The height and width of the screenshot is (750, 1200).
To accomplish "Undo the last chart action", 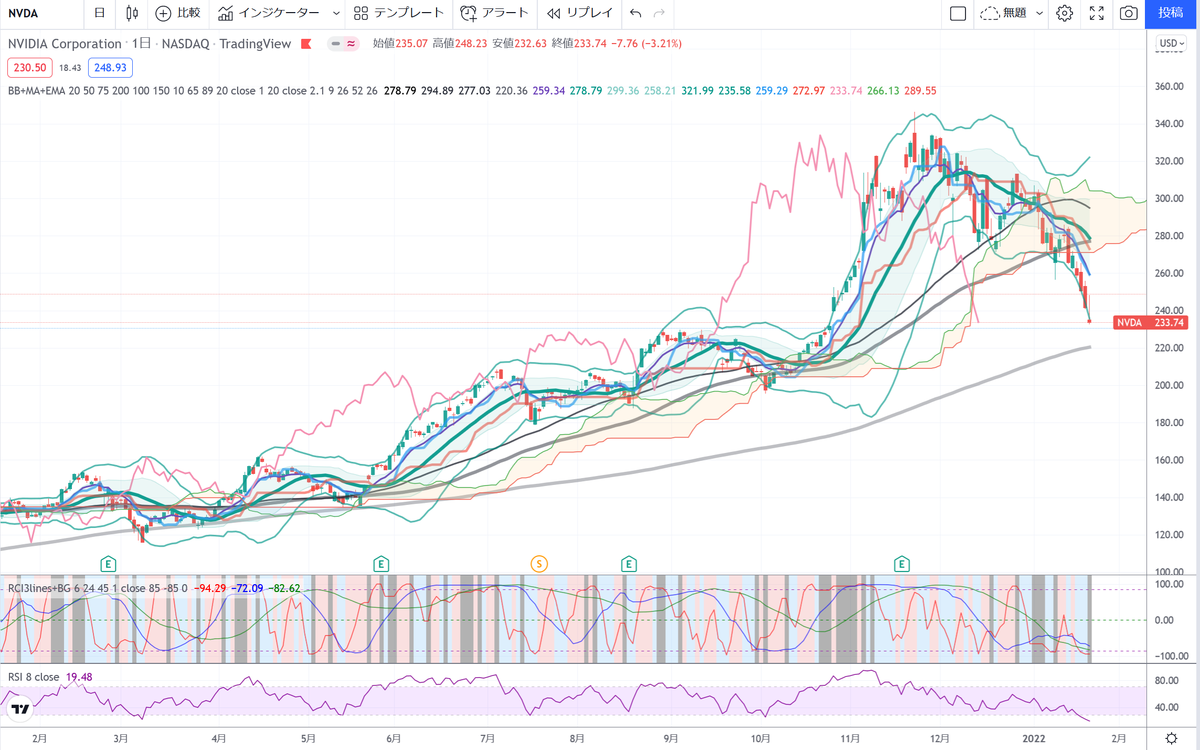I will point(636,13).
